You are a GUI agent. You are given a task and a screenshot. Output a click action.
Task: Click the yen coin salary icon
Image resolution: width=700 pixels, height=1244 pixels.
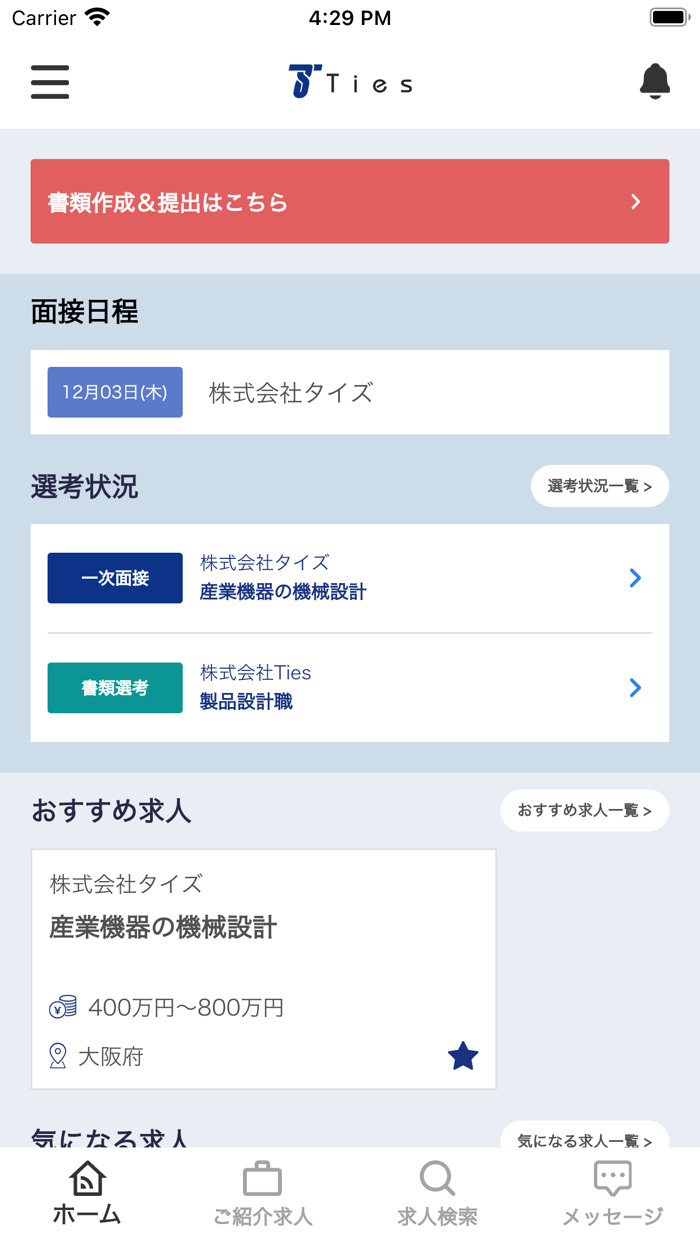tap(62, 1007)
